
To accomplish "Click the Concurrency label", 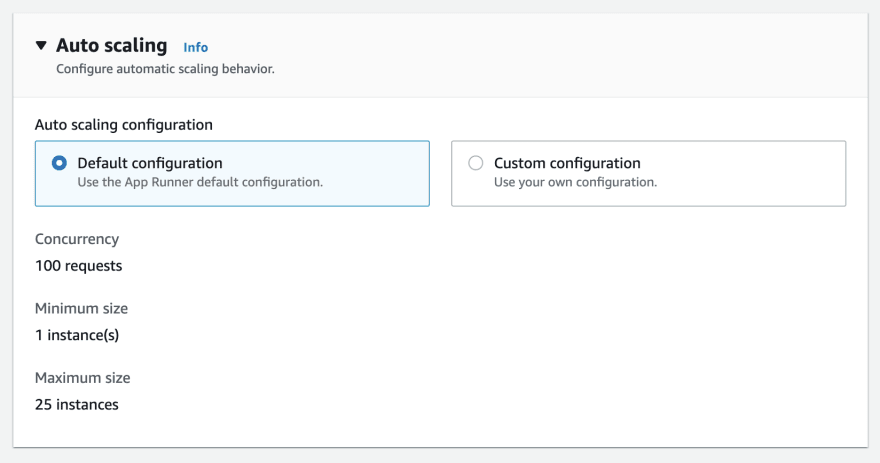I will (77, 239).
